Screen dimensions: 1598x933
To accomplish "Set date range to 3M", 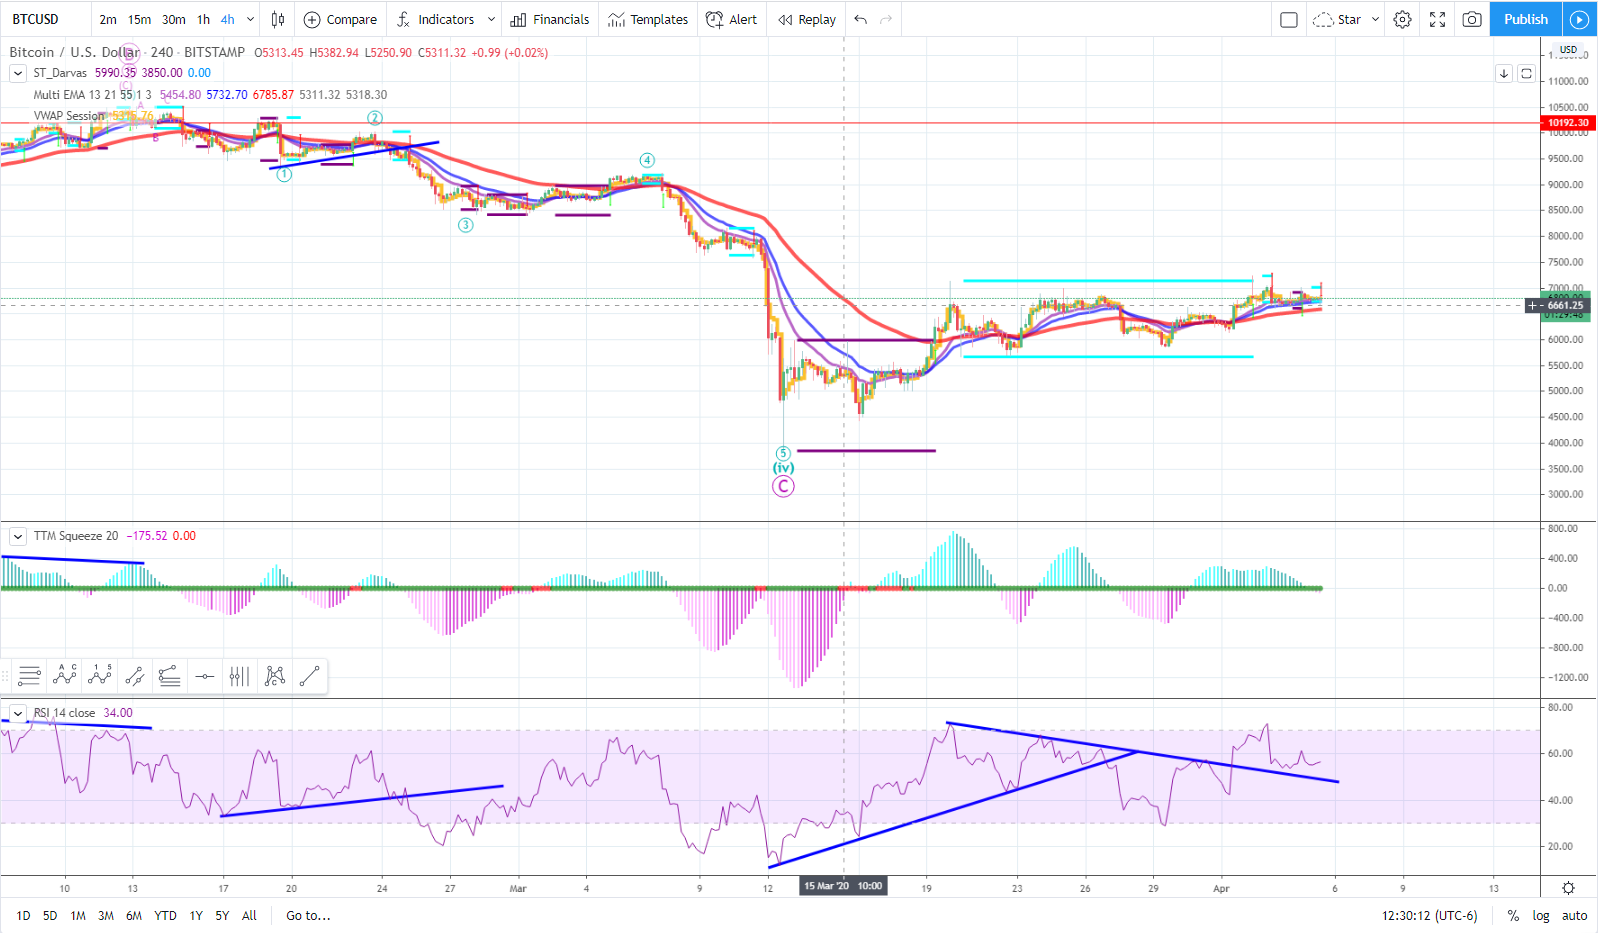I will tap(106, 915).
